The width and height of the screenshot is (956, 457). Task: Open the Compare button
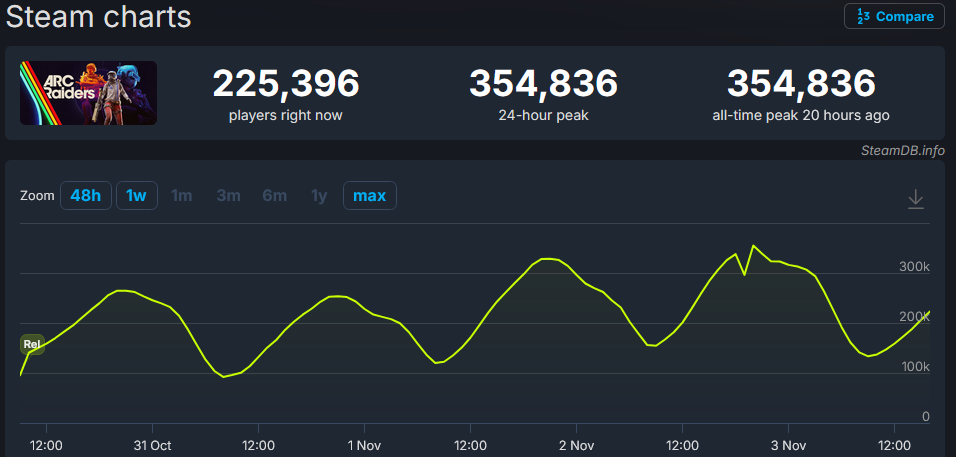click(x=894, y=16)
